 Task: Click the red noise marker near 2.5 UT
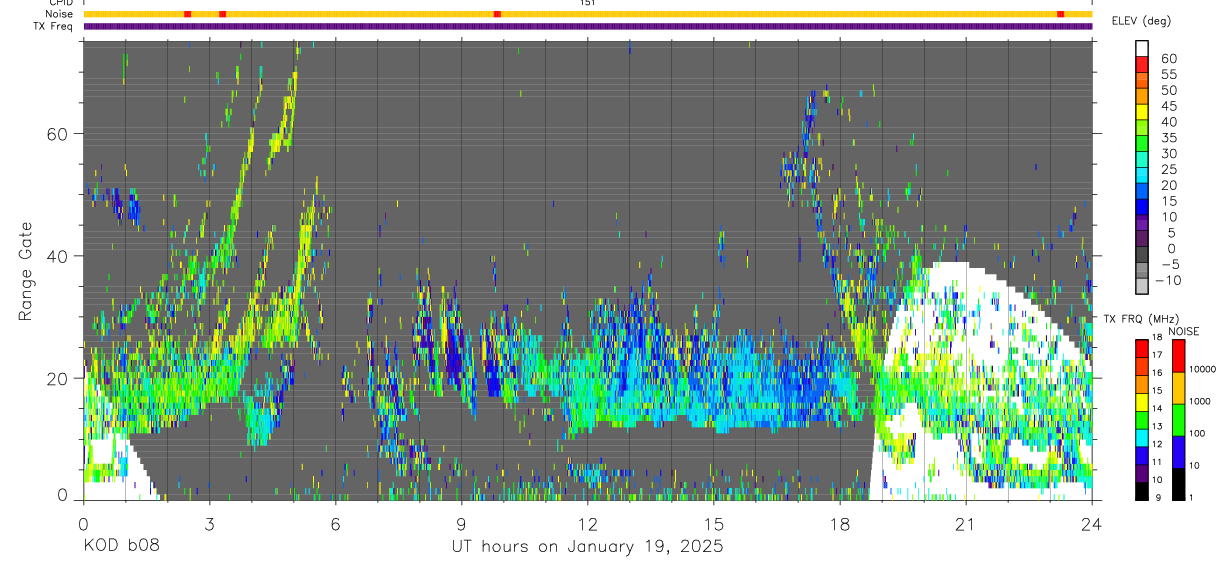187,14
